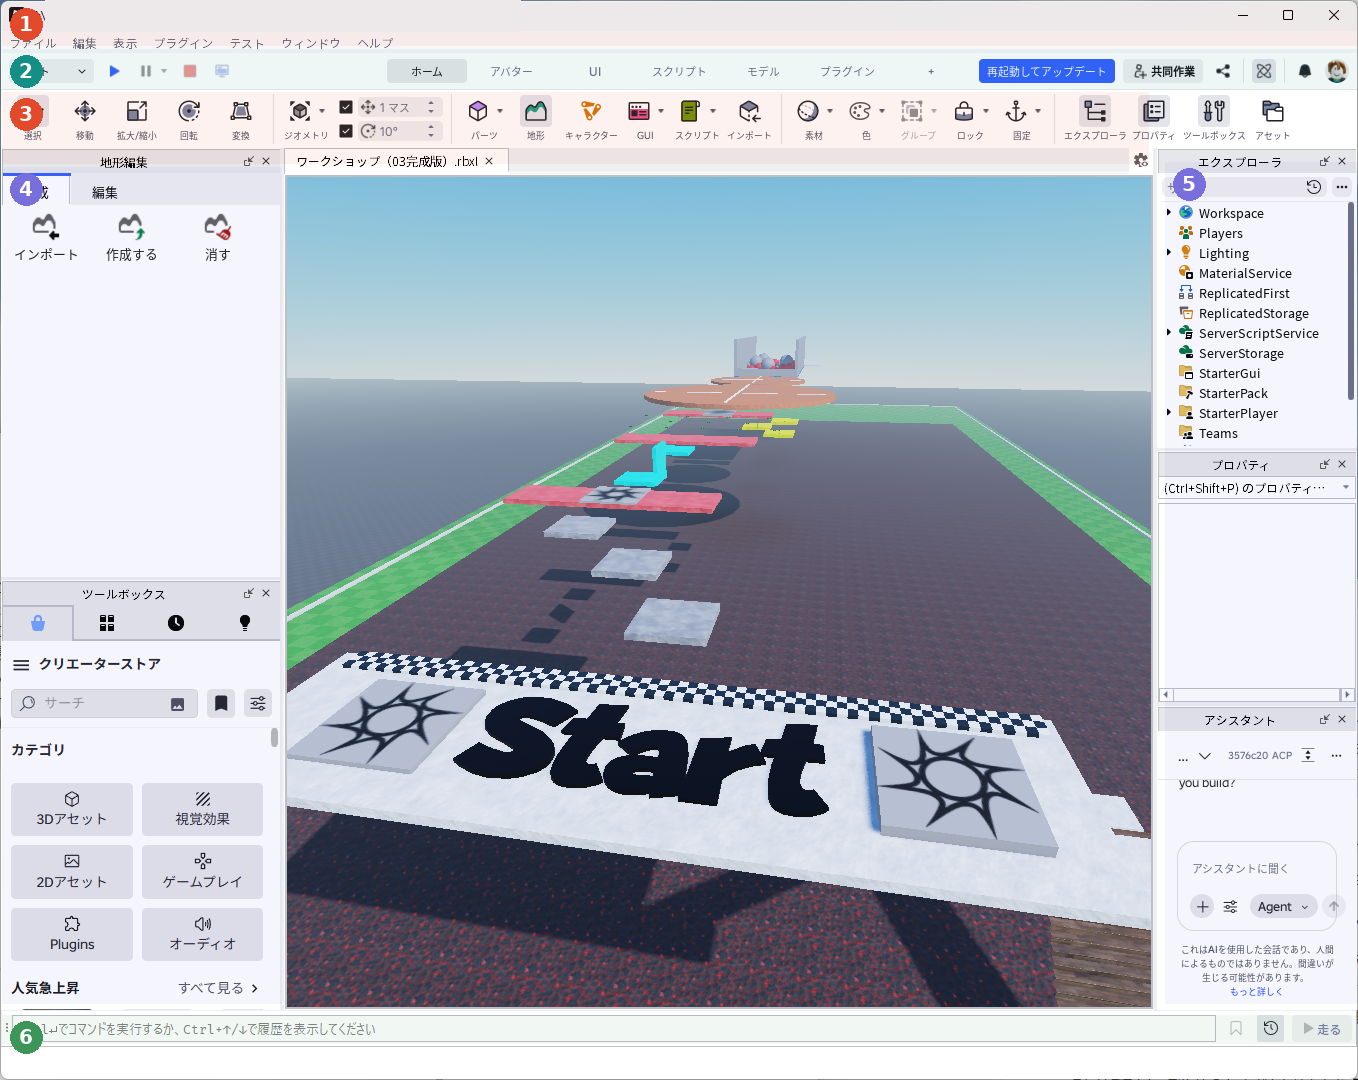The image size is (1358, 1080).
Task: Click the GUI toolbar icon
Action: pyautogui.click(x=639, y=111)
